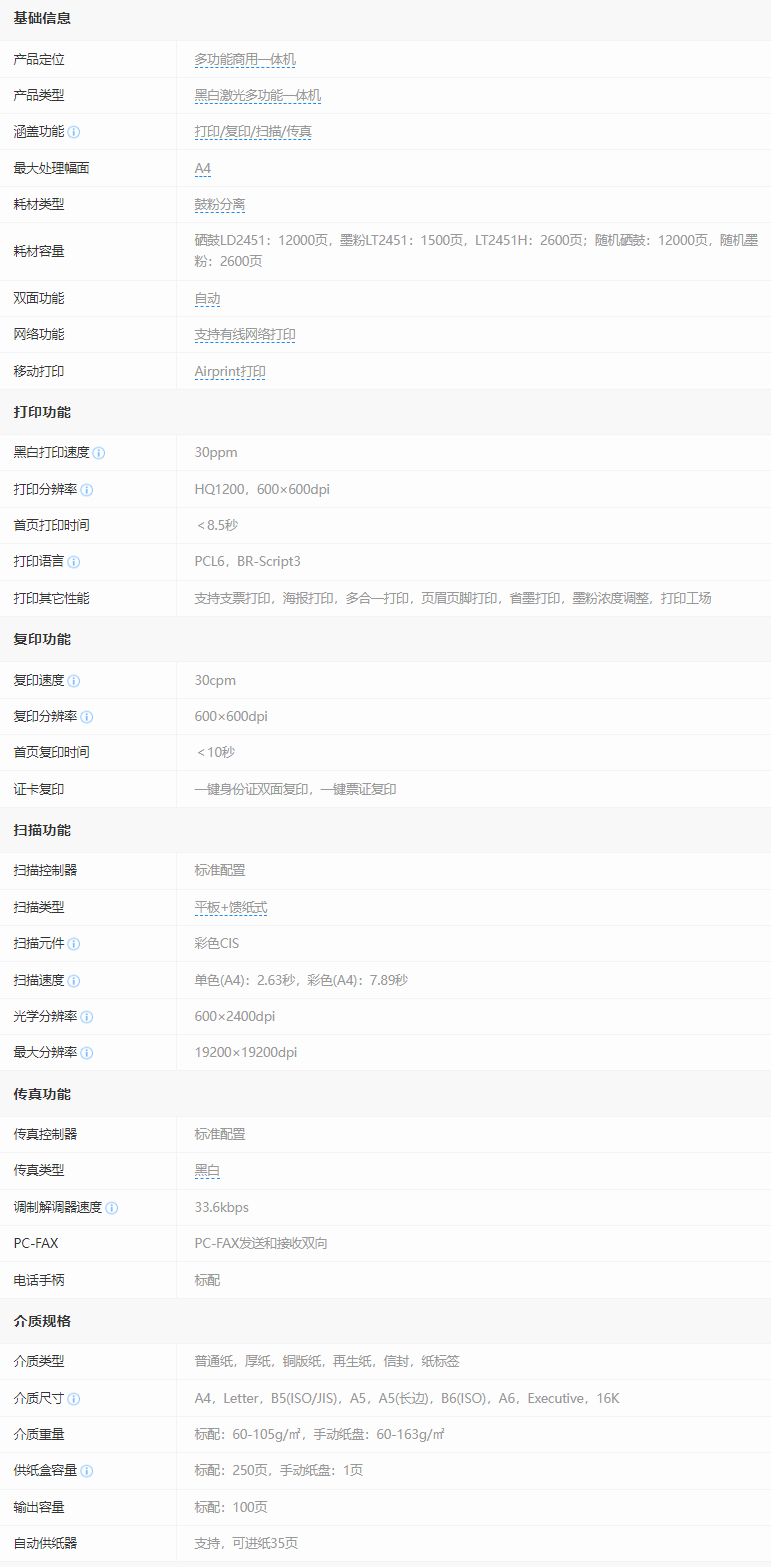Open the 多功能商用一体机 link
Image resolution: width=771 pixels, height=1567 pixels.
(x=245, y=60)
